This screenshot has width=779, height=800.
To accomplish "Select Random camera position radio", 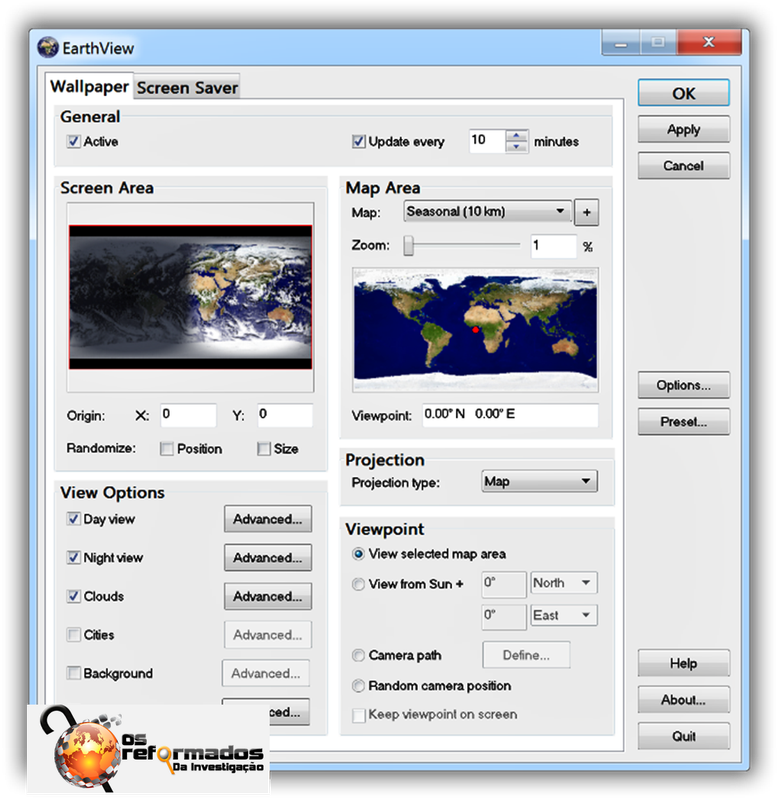I will click(359, 686).
